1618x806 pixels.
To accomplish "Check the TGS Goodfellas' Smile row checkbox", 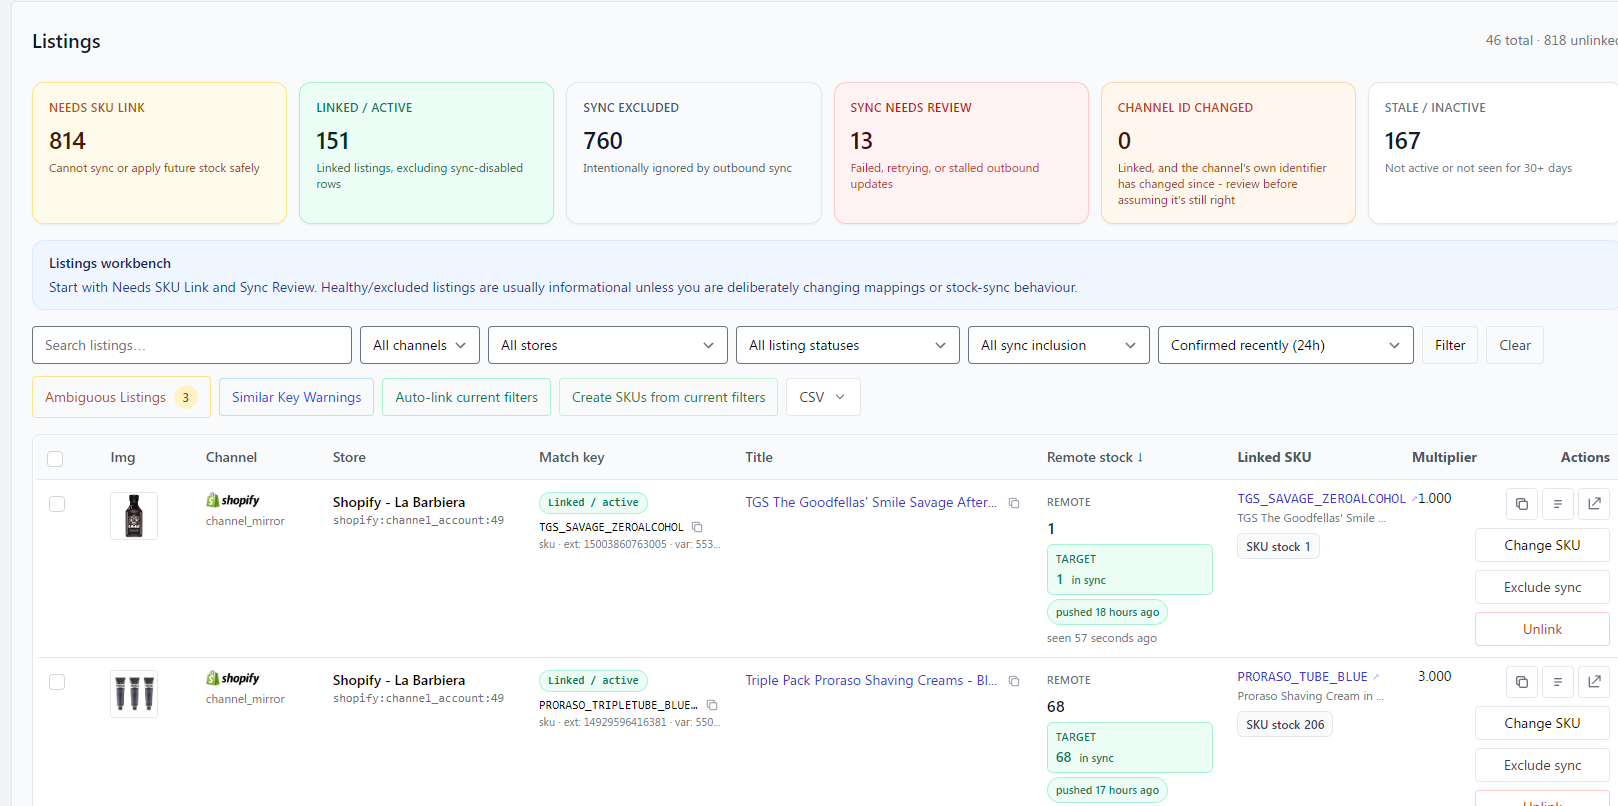I will [57, 504].
